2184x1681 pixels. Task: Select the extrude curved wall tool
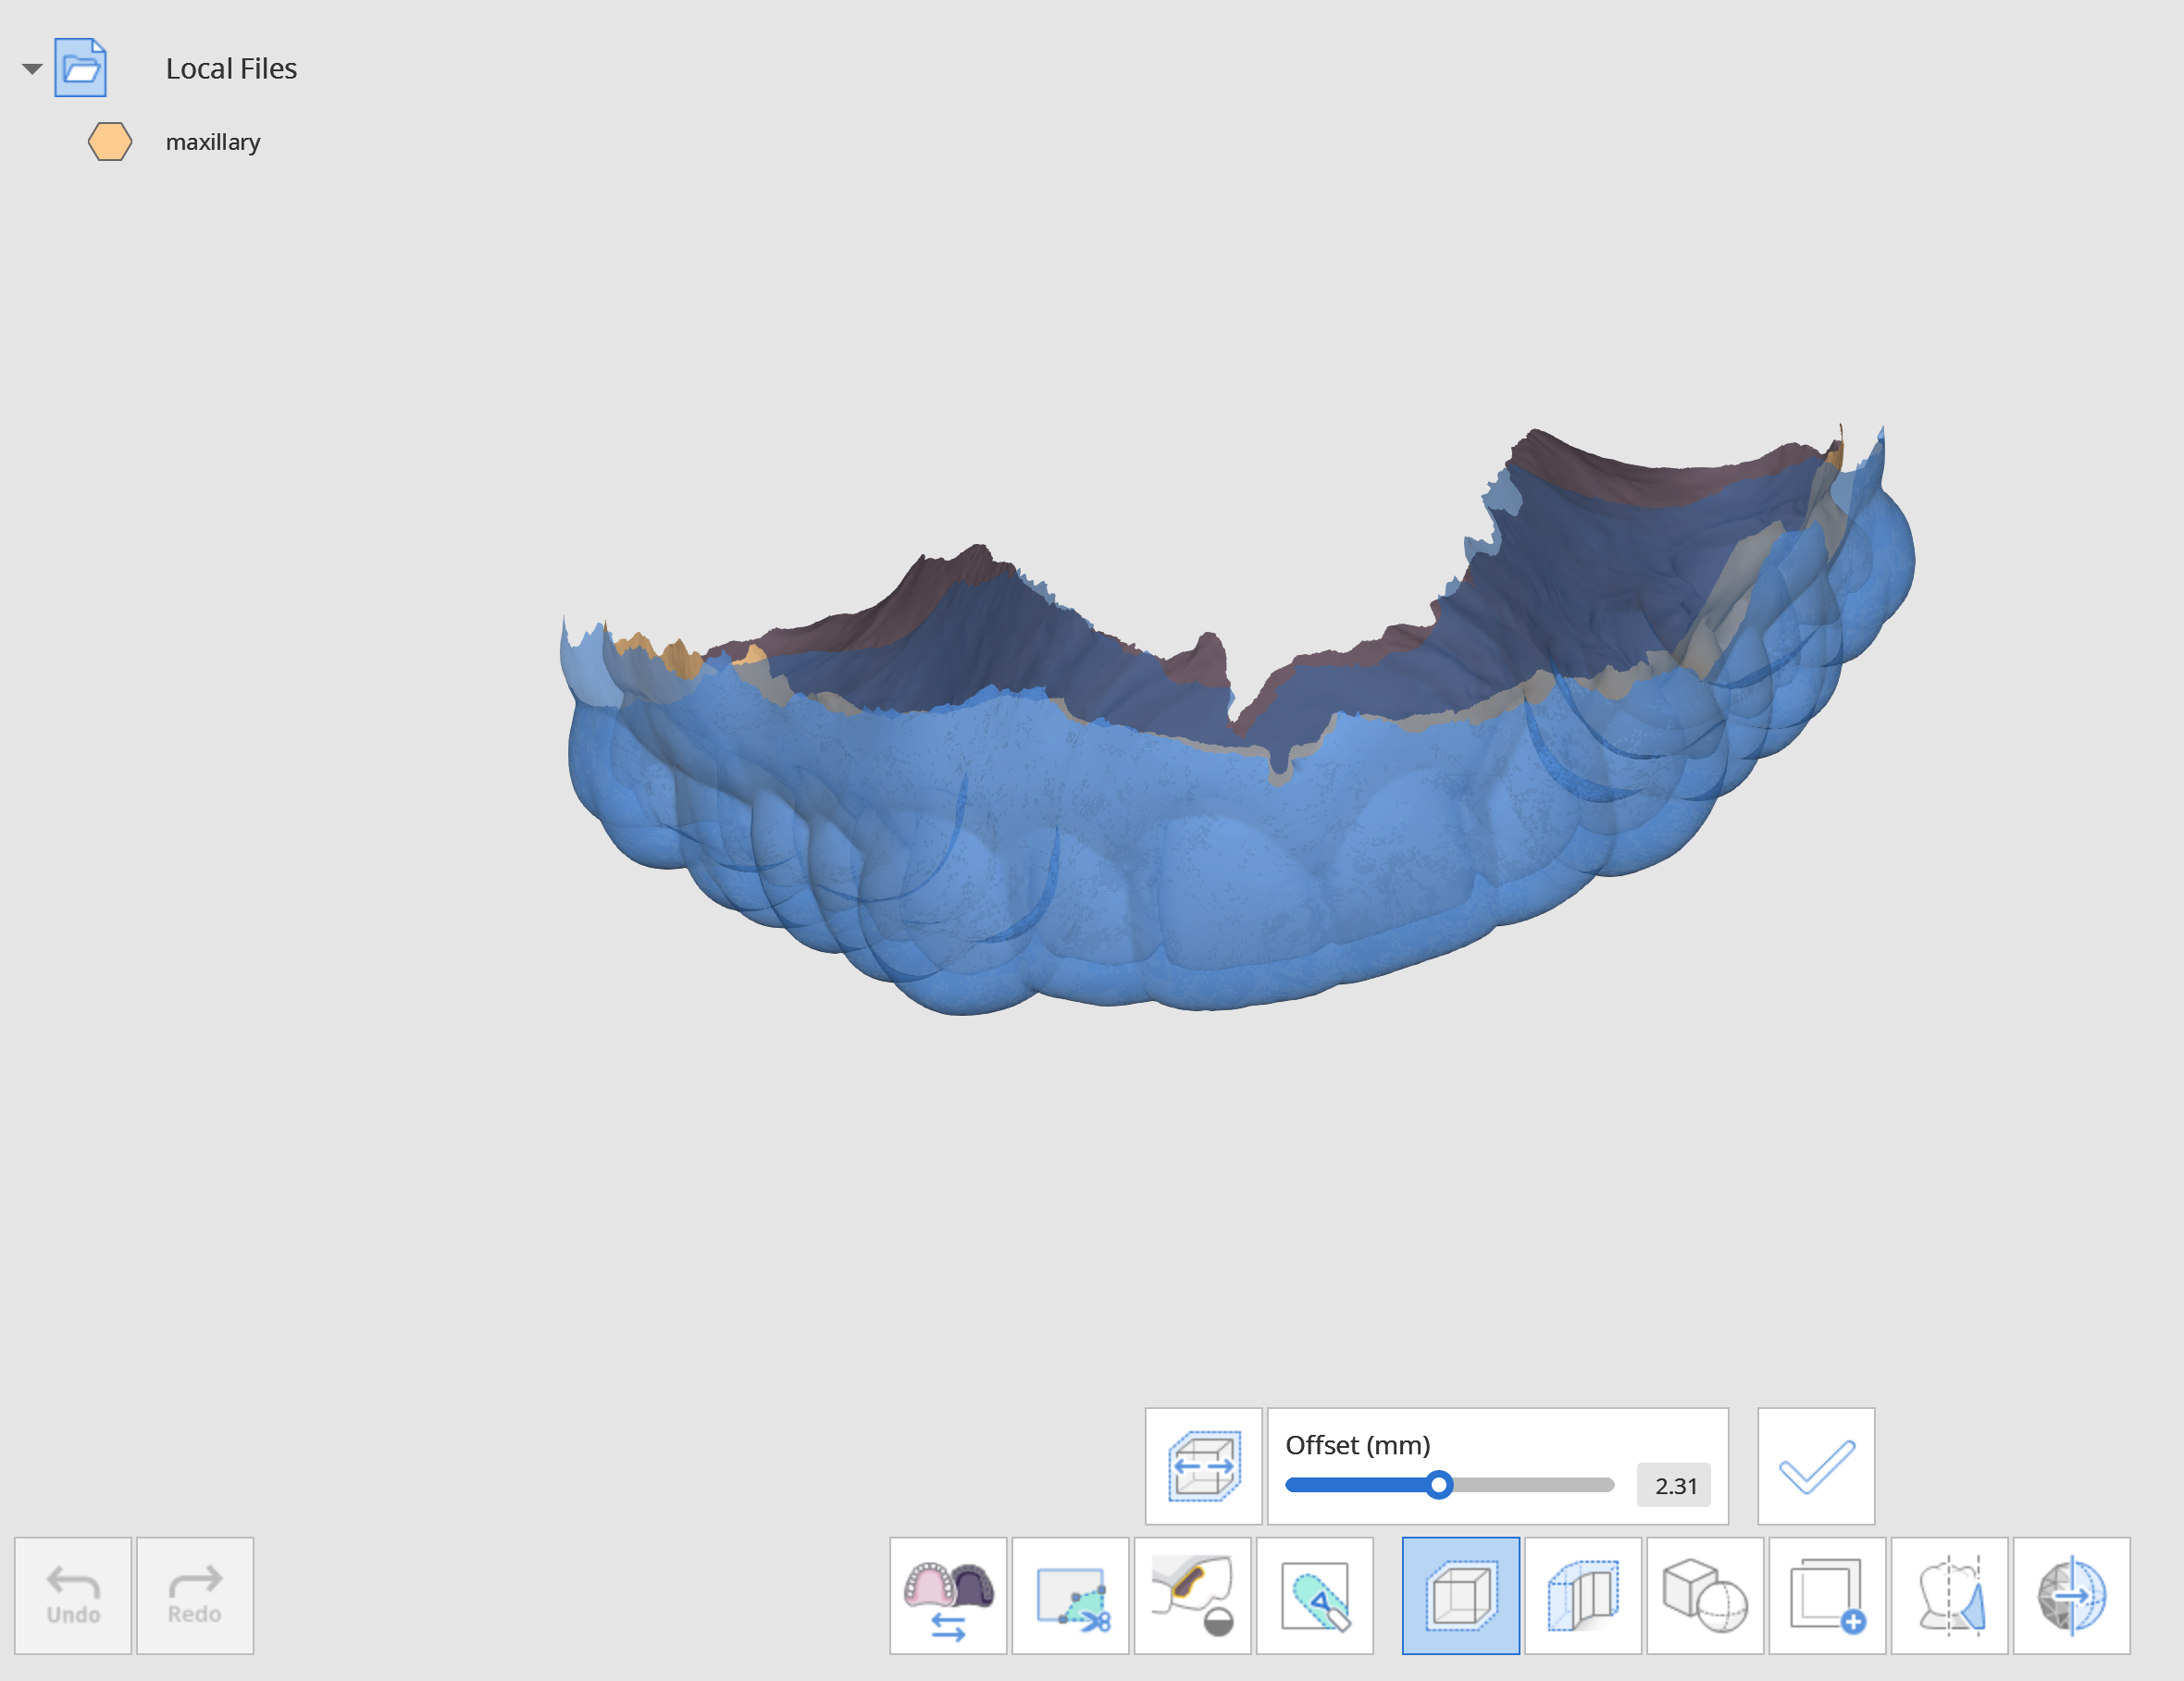[1583, 1596]
